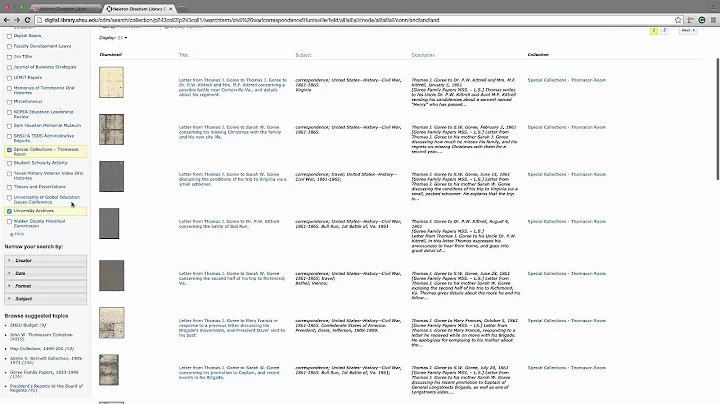Image resolution: width=720 pixels, height=404 pixels.
Task: Sort results by Description column header
Action: pyautogui.click(x=423, y=55)
